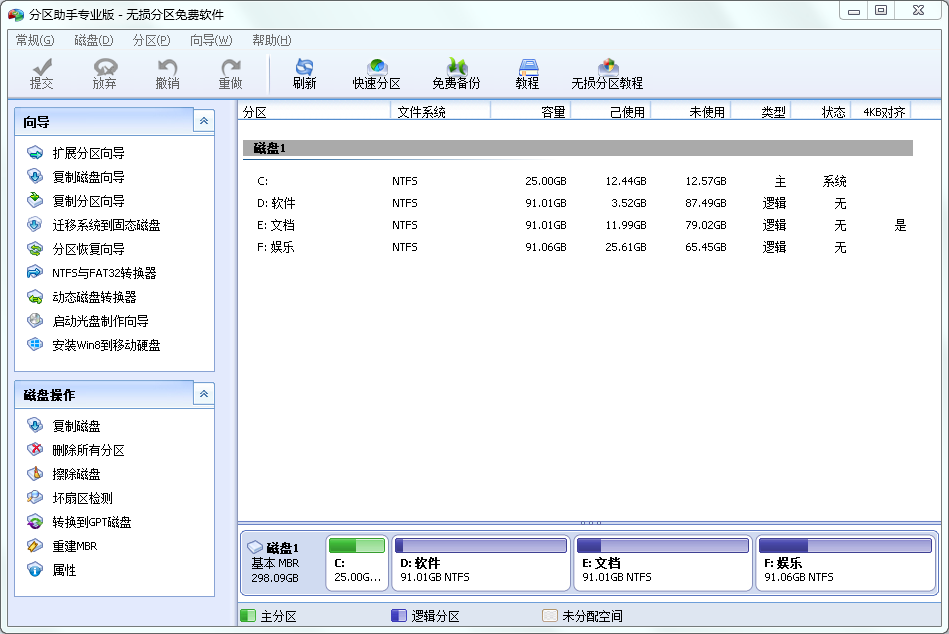Sort by 4KB对齐 column header

tap(881, 111)
